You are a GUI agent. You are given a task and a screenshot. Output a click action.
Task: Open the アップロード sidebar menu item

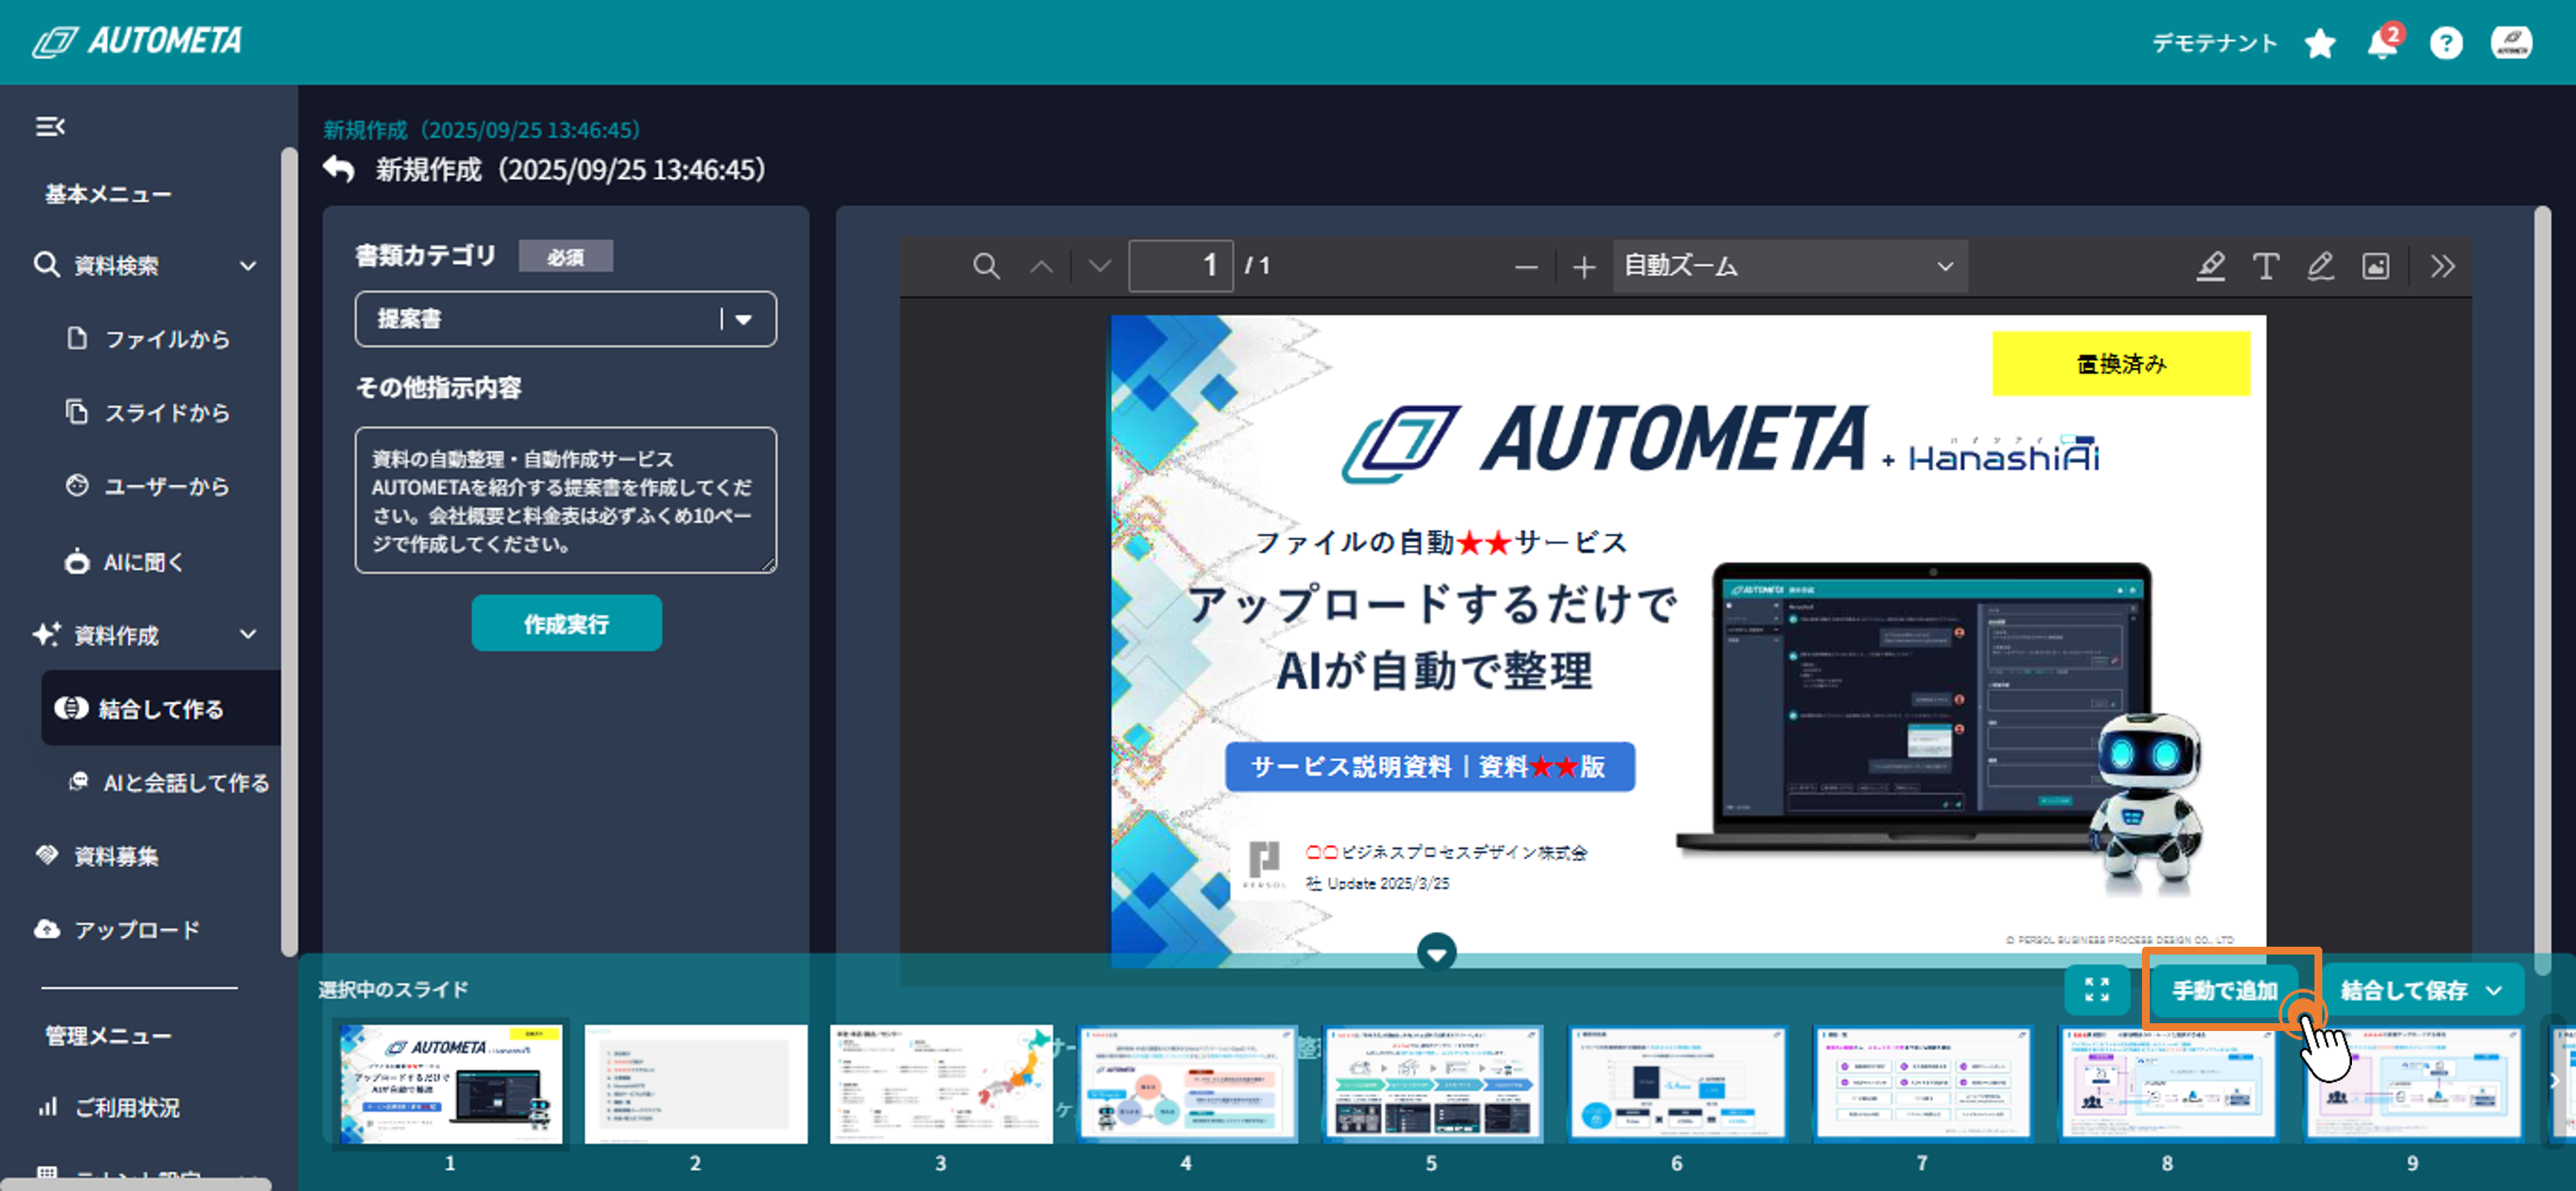pos(136,930)
